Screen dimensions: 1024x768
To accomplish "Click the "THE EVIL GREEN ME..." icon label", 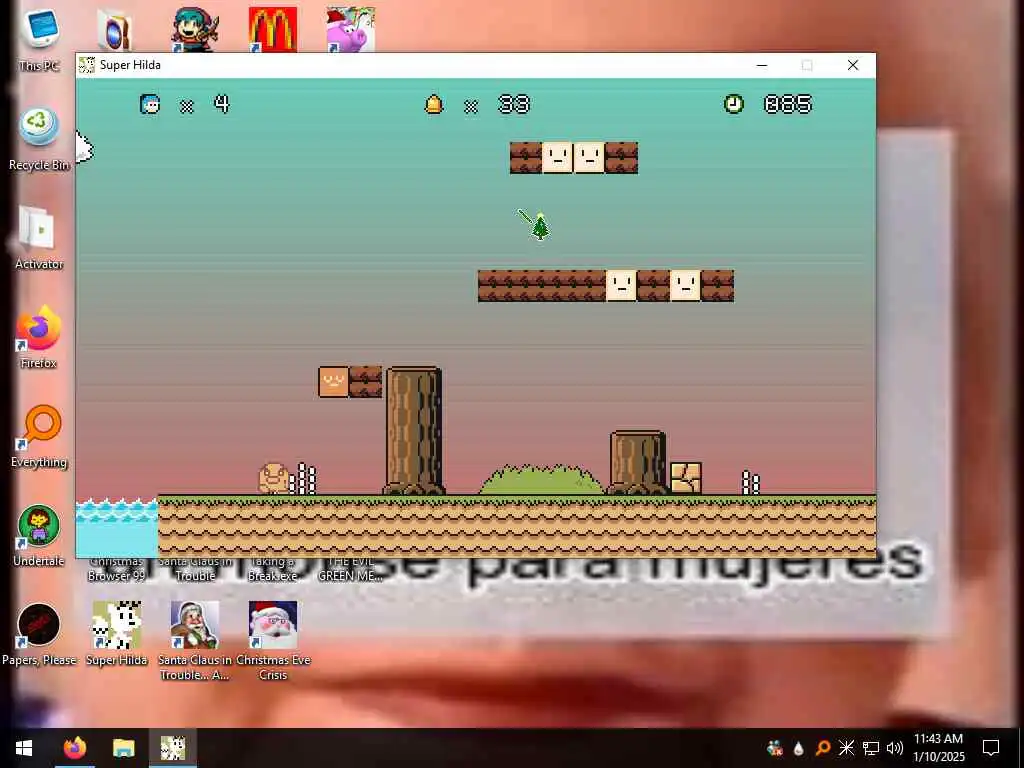I will coord(351,569).
